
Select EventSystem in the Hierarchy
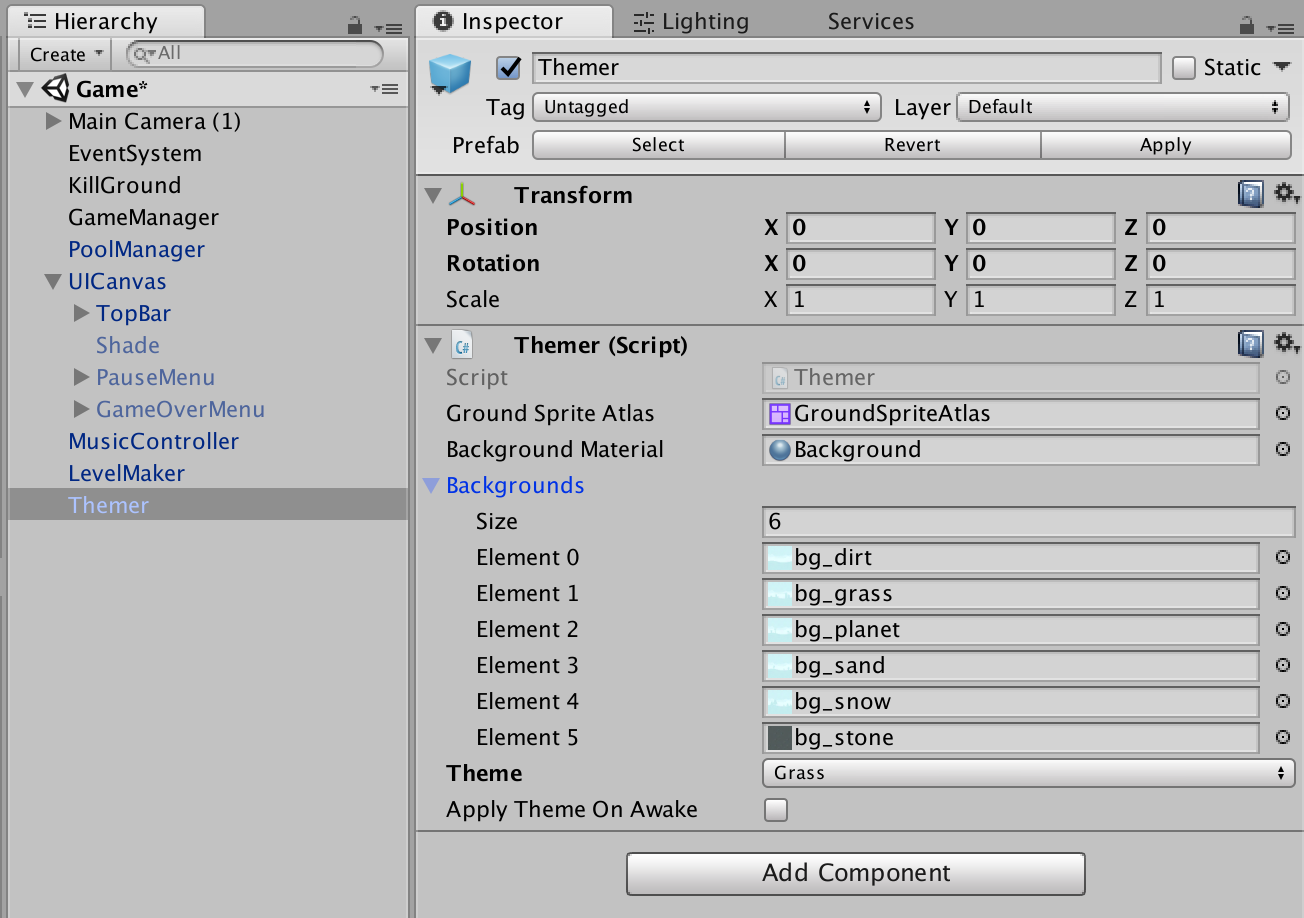tap(135, 154)
